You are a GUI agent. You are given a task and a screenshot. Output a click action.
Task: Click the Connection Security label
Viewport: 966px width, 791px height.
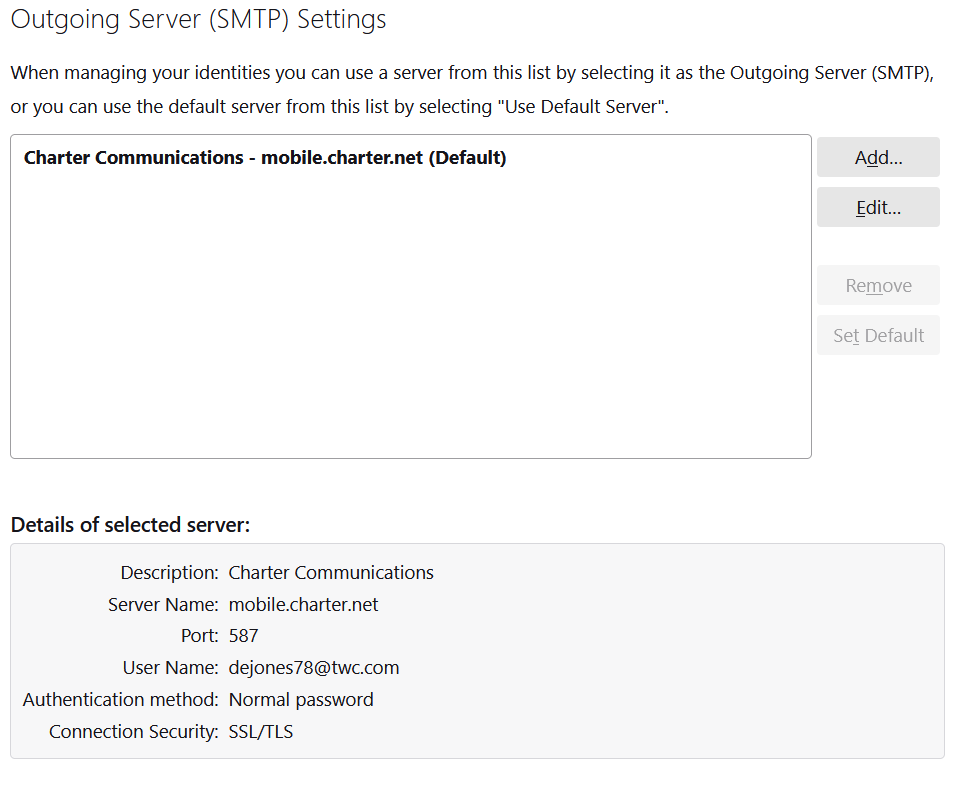134,732
